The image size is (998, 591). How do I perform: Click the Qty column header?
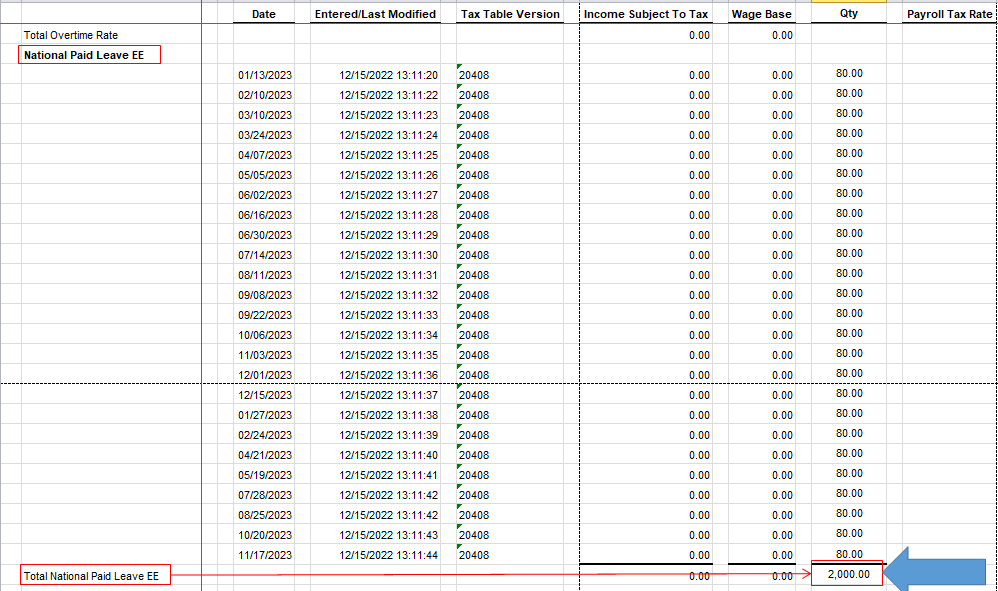(x=847, y=13)
